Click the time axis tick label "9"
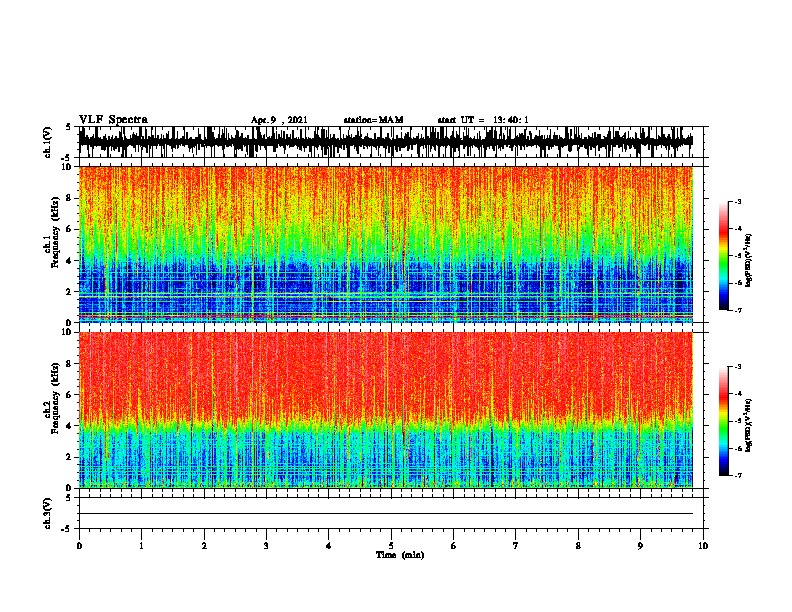792x612 pixels. (640, 546)
